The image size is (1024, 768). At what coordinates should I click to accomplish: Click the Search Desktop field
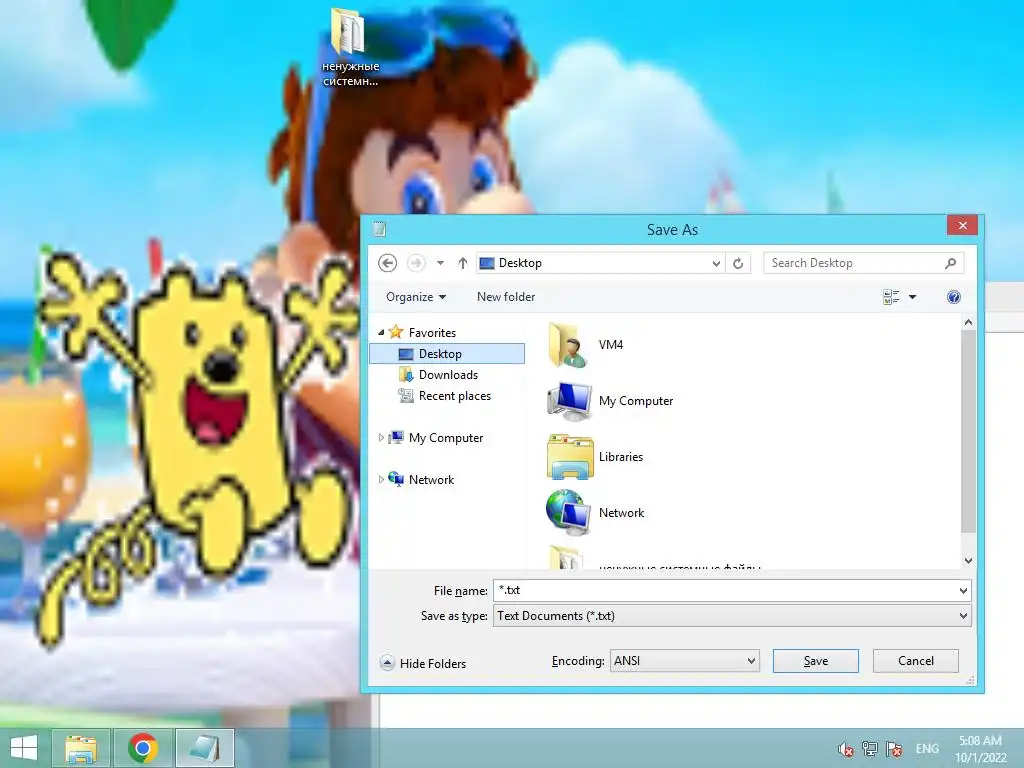click(863, 263)
